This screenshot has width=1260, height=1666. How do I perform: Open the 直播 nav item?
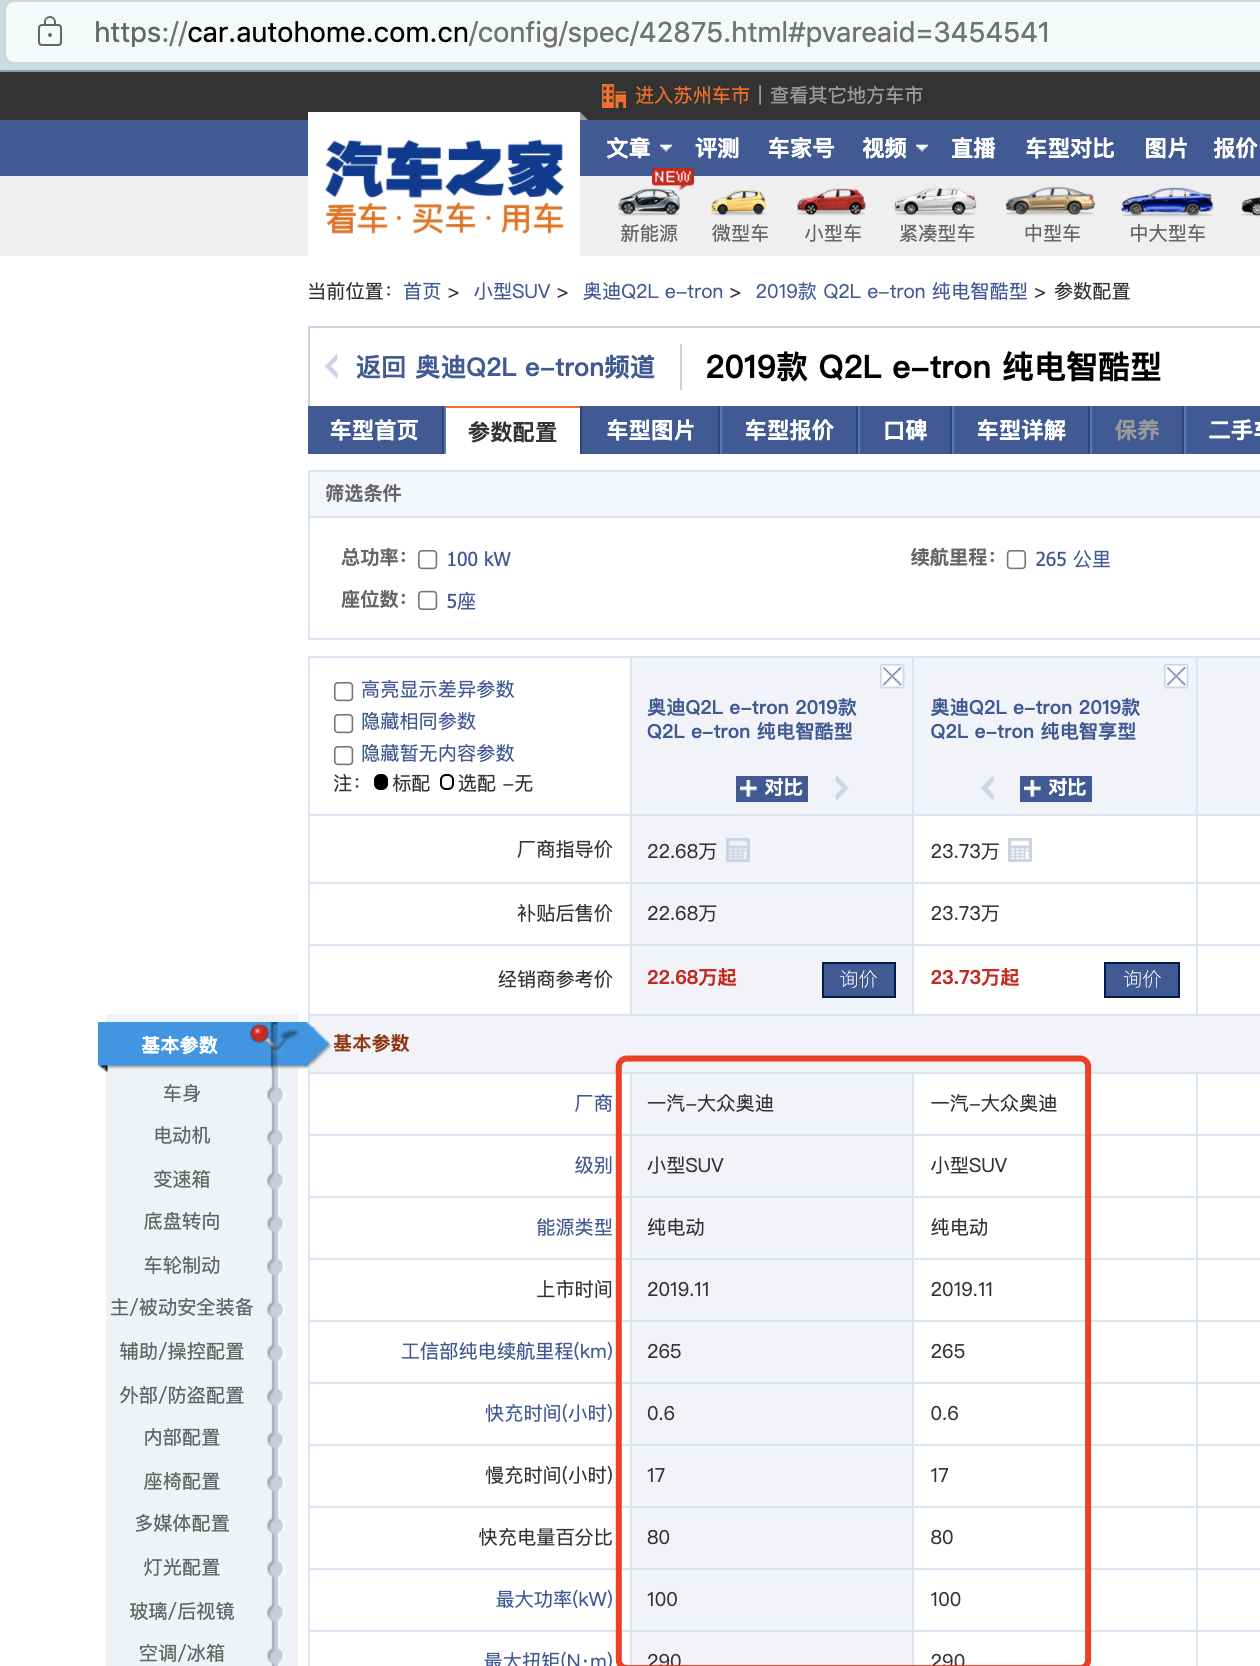(973, 148)
